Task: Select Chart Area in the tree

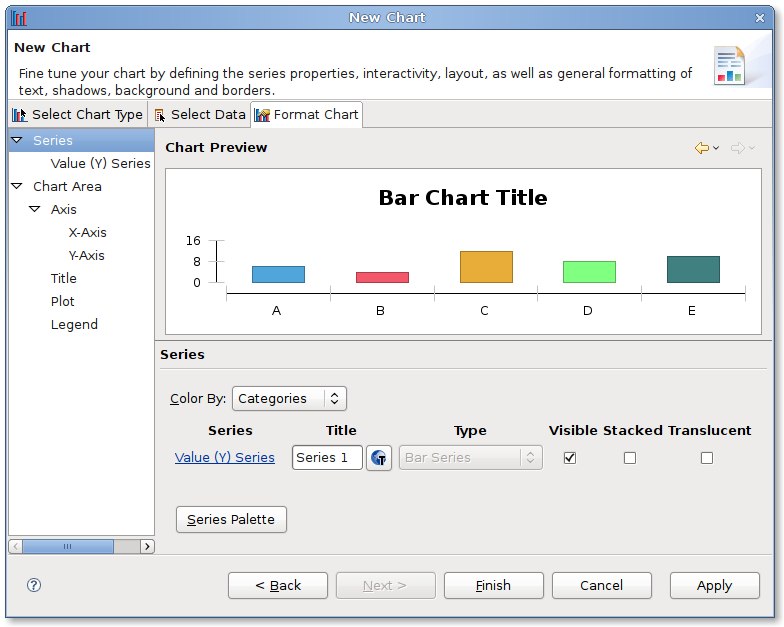Action: pos(68,186)
